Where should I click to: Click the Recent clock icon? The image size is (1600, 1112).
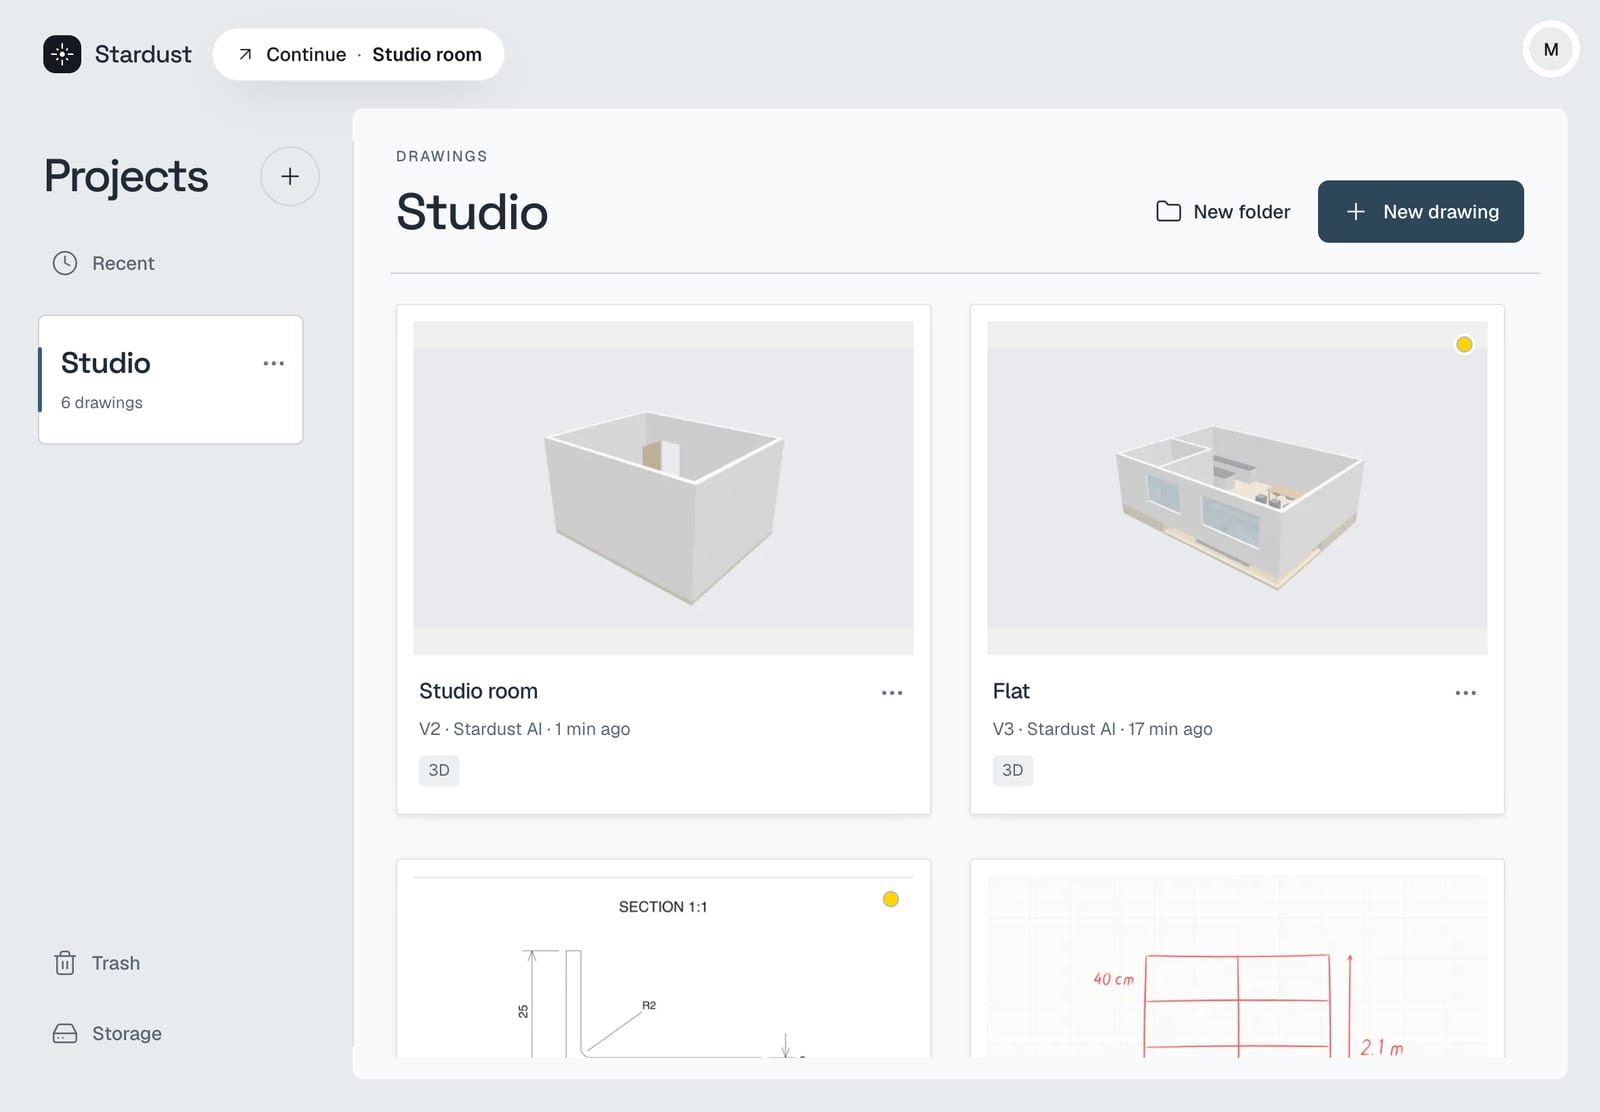click(65, 263)
